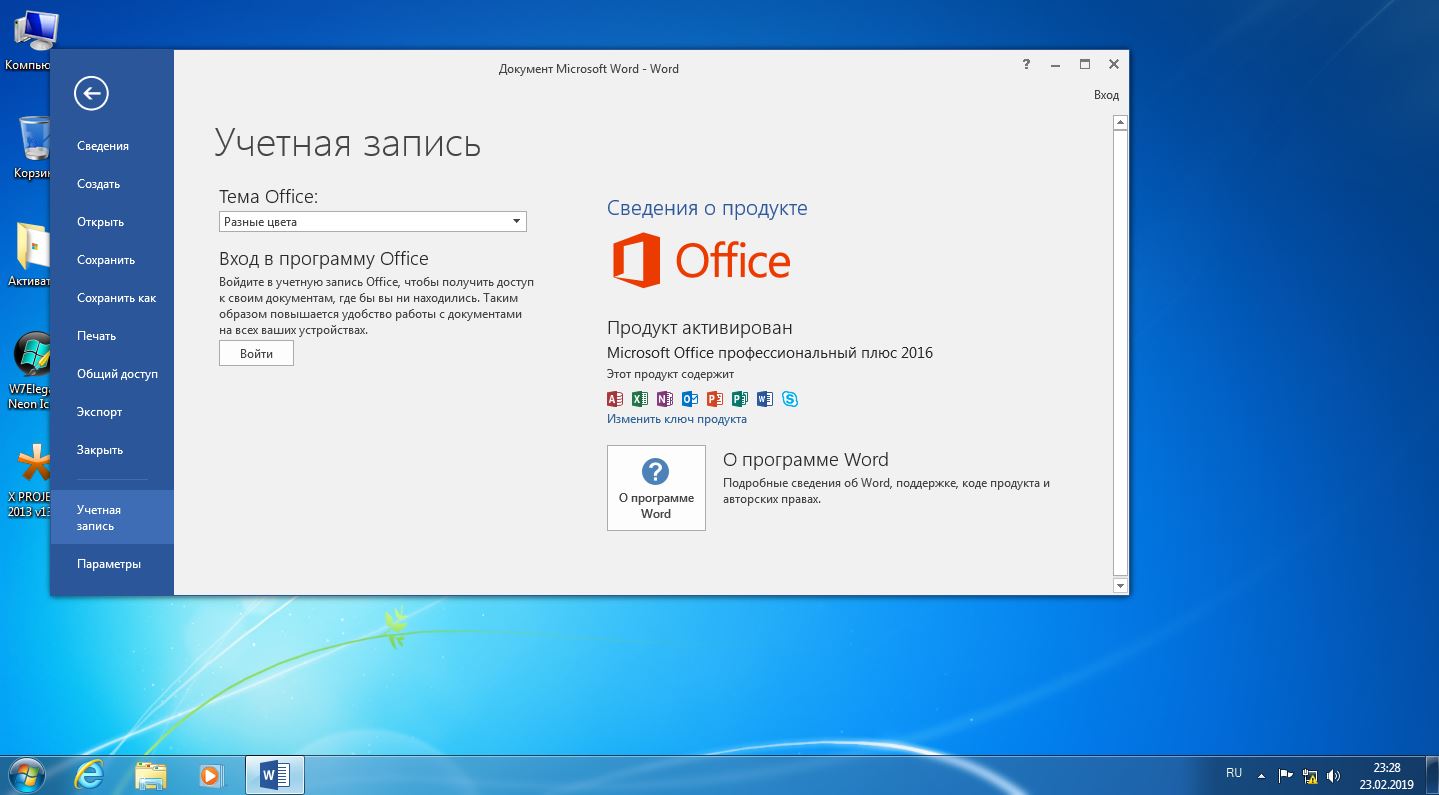Click the OneNote product icon
The image size is (1439, 795).
tap(665, 399)
